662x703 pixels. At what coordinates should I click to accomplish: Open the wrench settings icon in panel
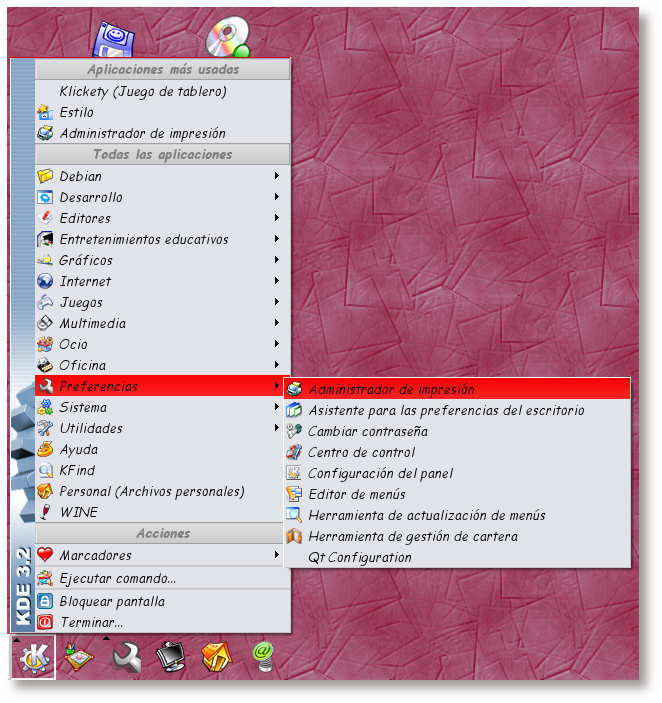(126, 658)
